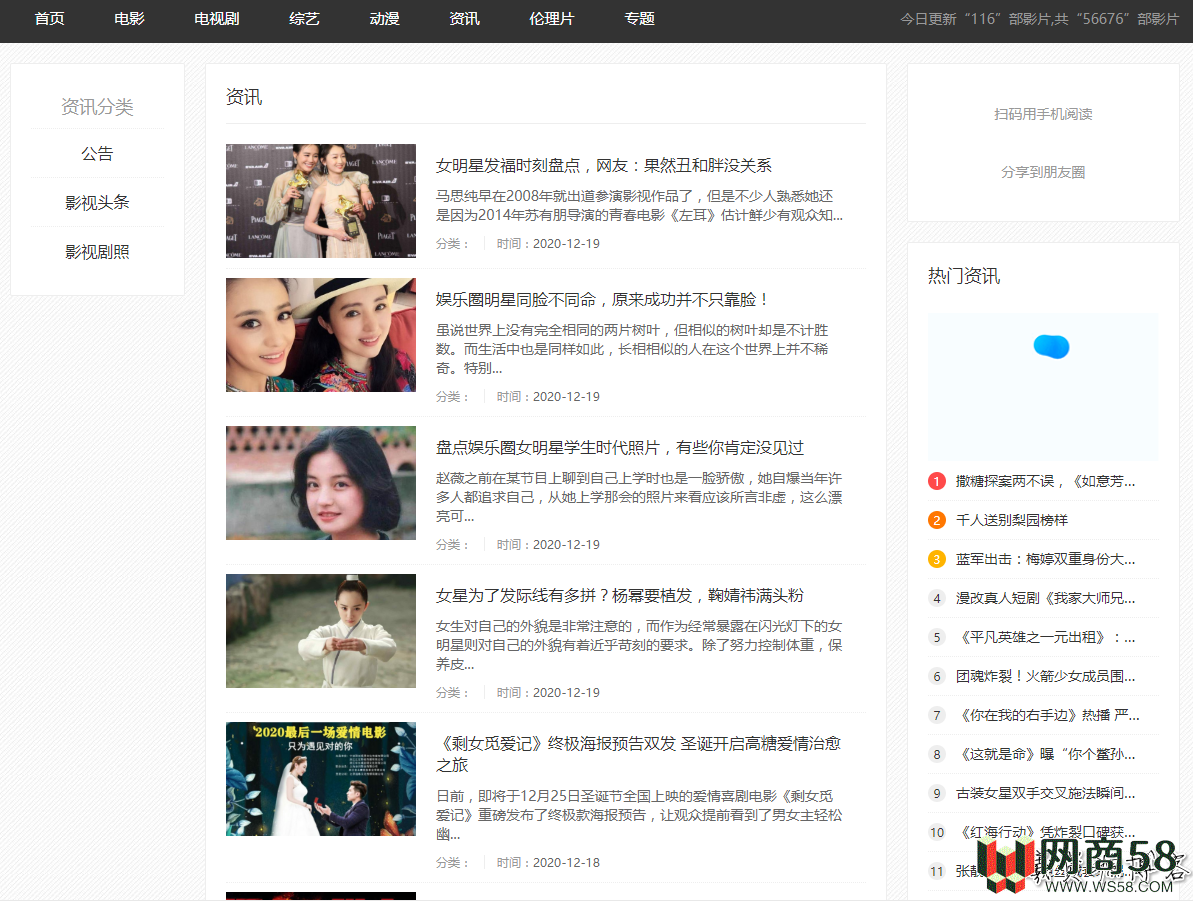Switch to 资讯 in top menu
This screenshot has height=901, width=1193.
(464, 19)
